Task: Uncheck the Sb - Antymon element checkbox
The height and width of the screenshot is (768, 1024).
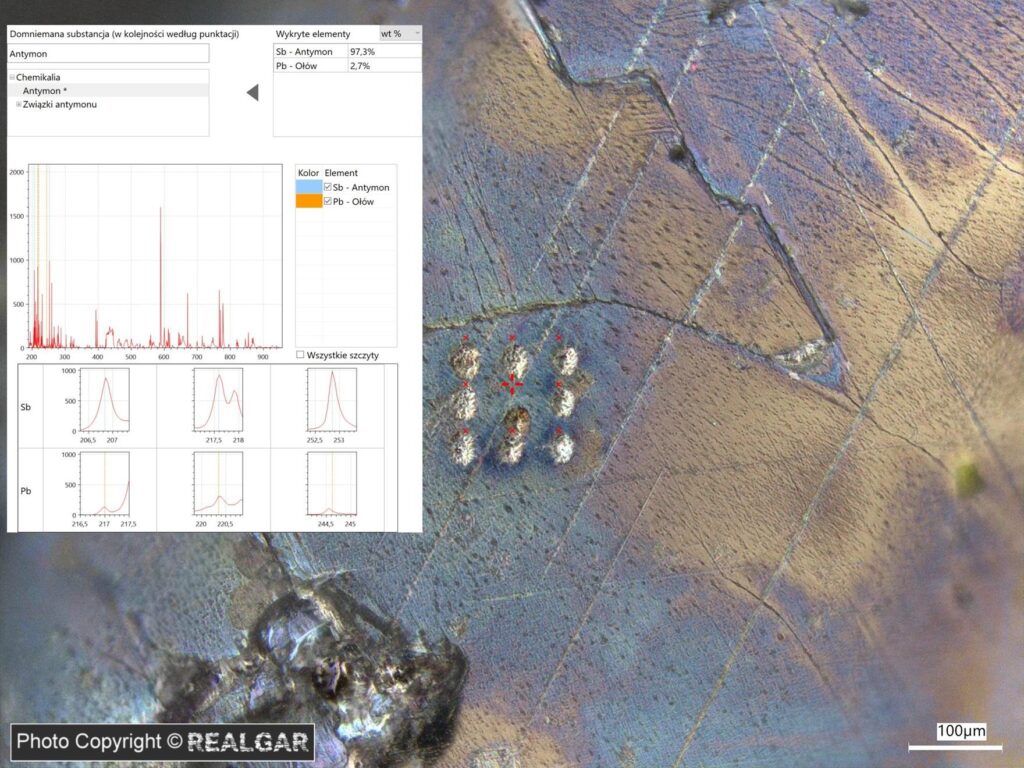Action: pyautogui.click(x=328, y=187)
